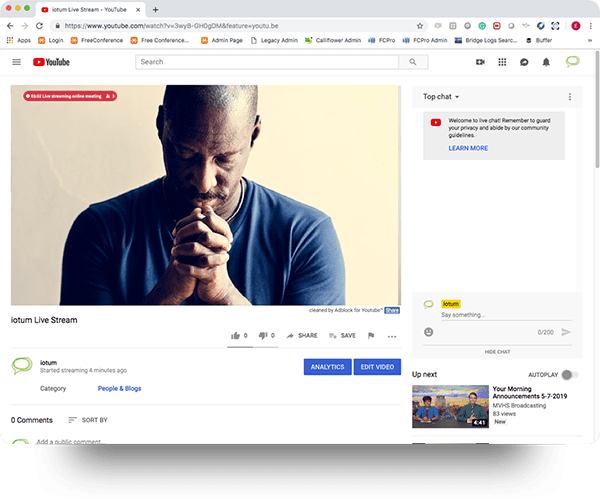Share the iotum Live Stream video
Viewport: 600px width, 499px height.
[302, 336]
